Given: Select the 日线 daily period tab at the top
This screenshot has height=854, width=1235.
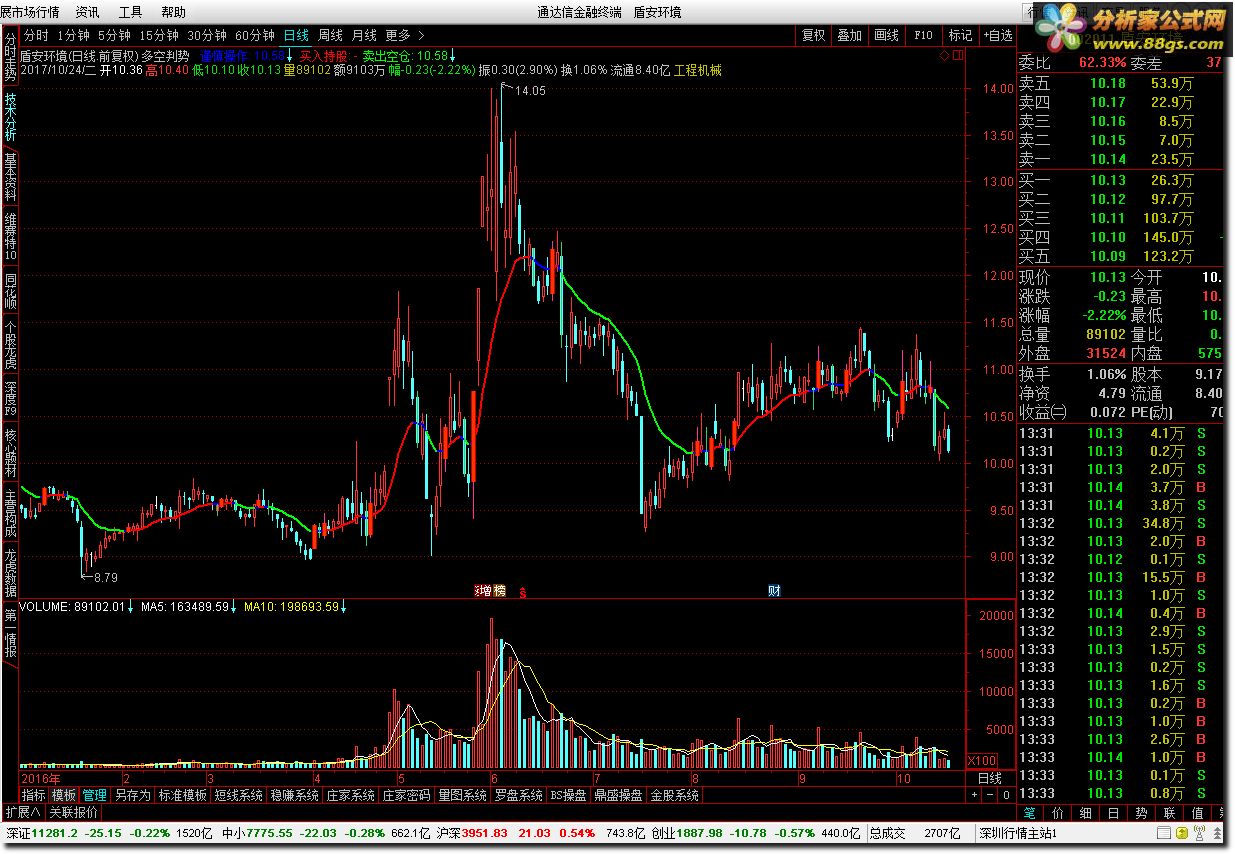Looking at the screenshot, I should click(296, 35).
